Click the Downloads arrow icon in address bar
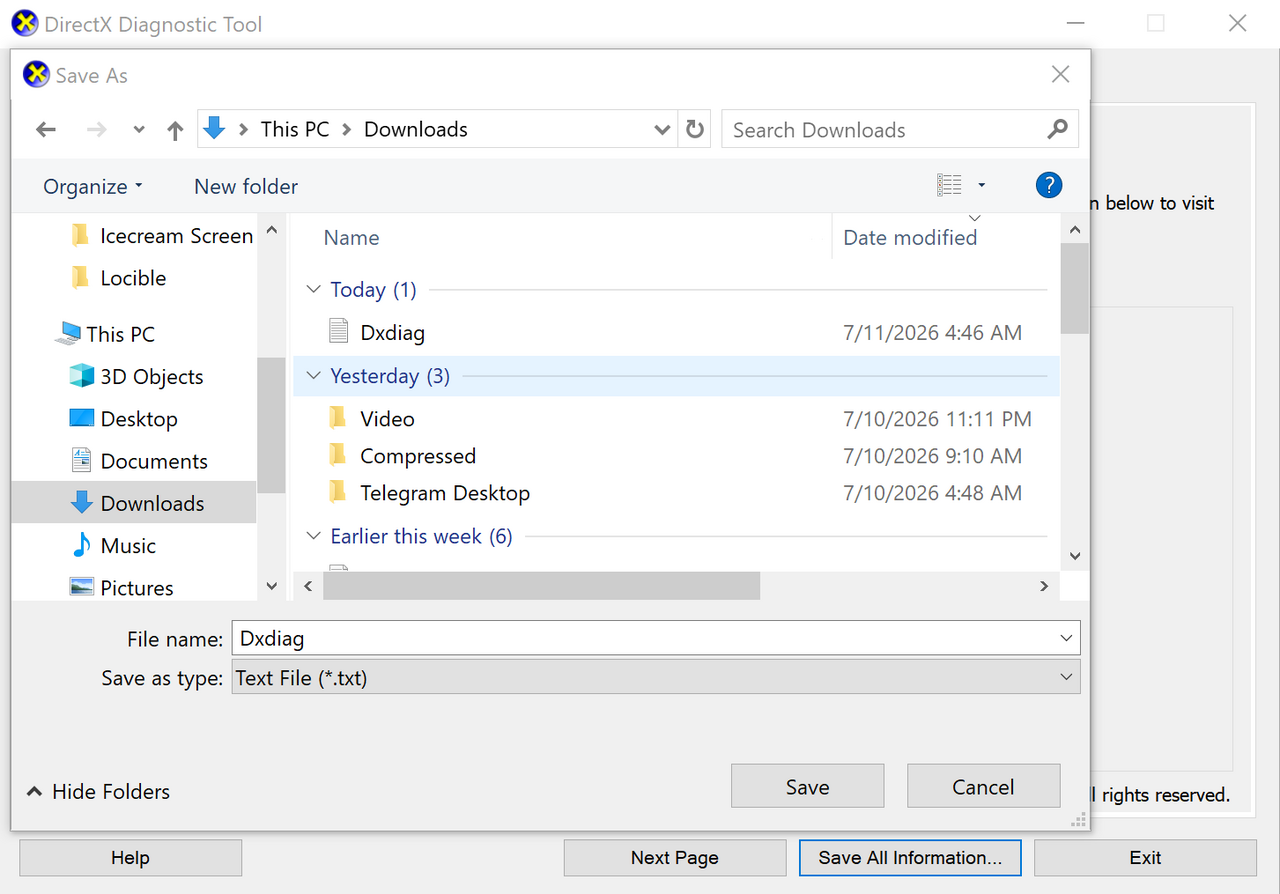 pos(214,128)
